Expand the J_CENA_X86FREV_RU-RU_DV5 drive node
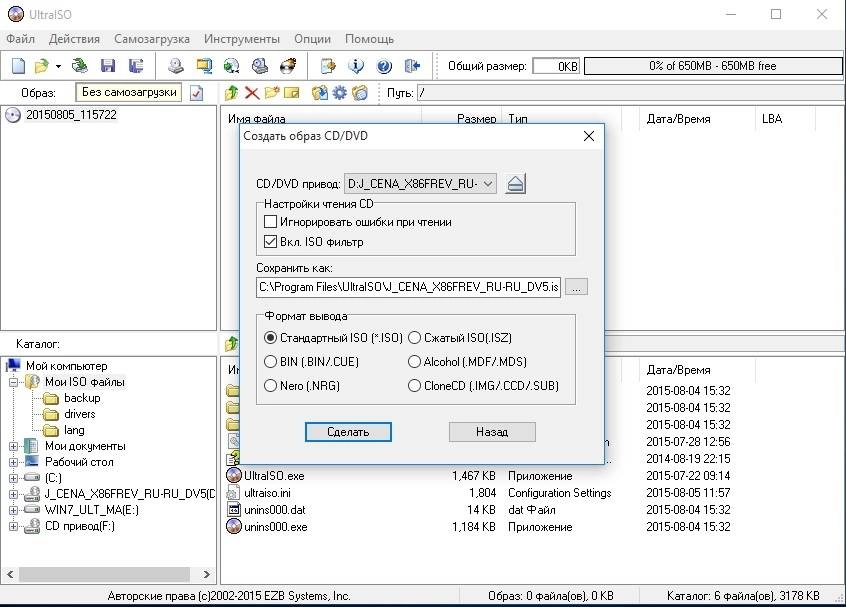Screen dimensions: 846x607 tap(13, 494)
